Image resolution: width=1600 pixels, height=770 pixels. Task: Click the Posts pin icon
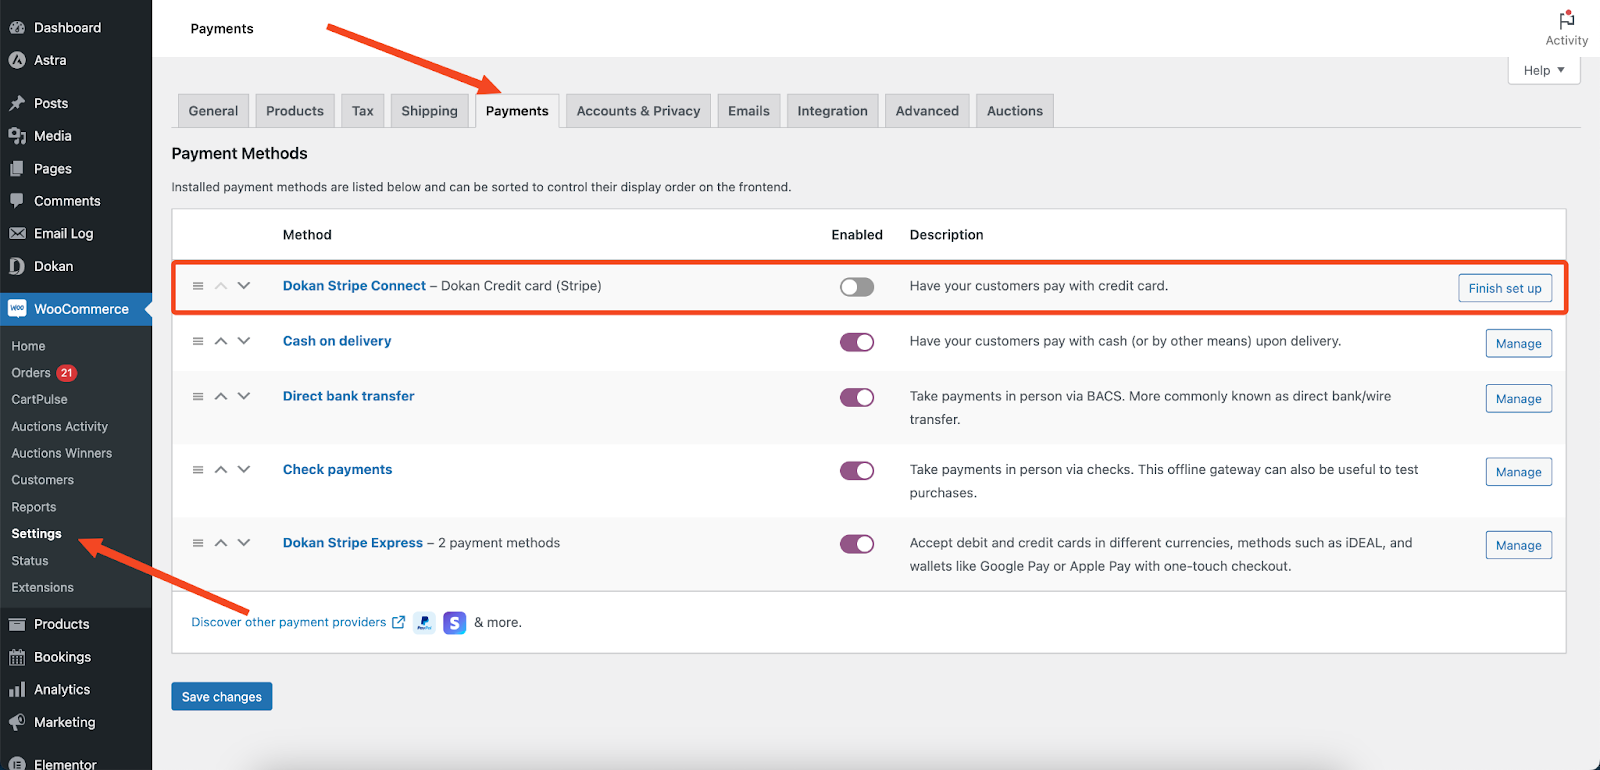tap(17, 103)
